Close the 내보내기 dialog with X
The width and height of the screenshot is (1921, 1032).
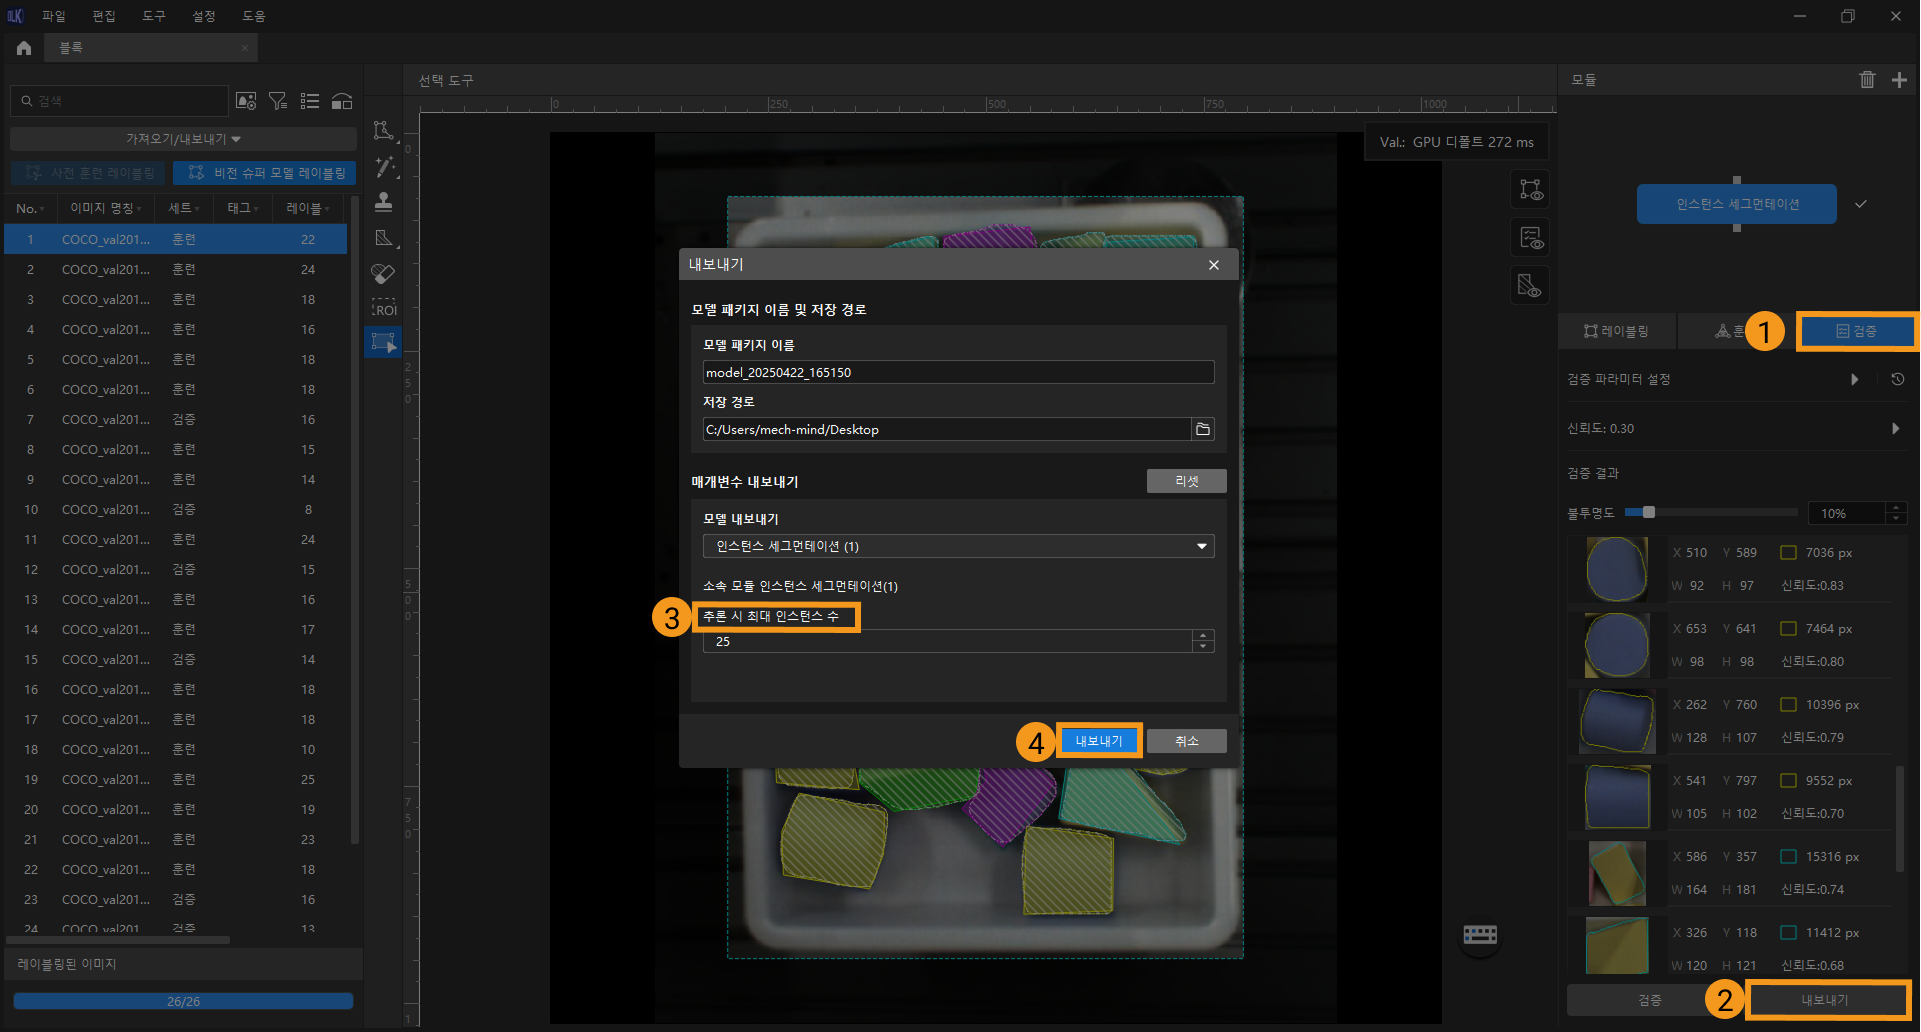[x=1213, y=265]
